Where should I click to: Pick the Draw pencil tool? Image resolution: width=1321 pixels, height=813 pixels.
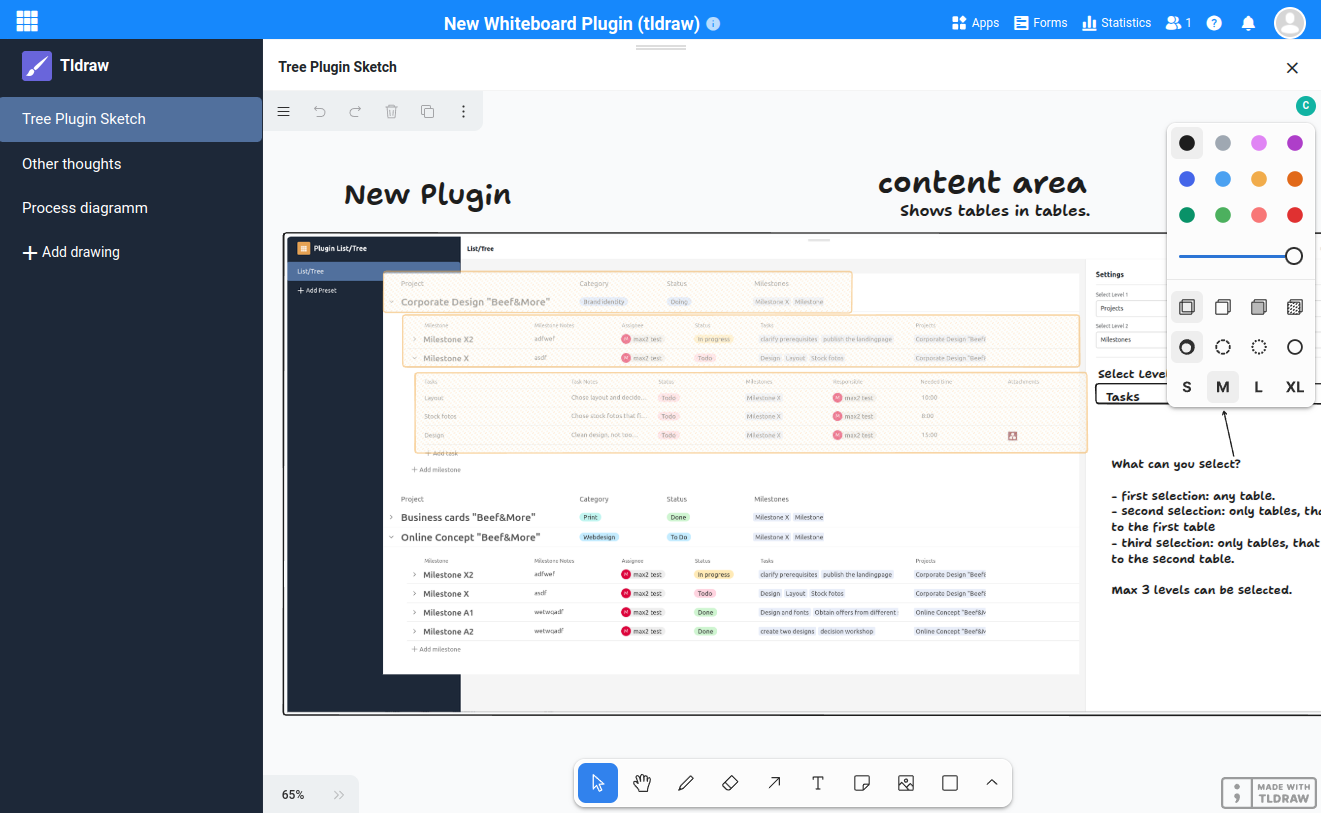click(x=686, y=783)
